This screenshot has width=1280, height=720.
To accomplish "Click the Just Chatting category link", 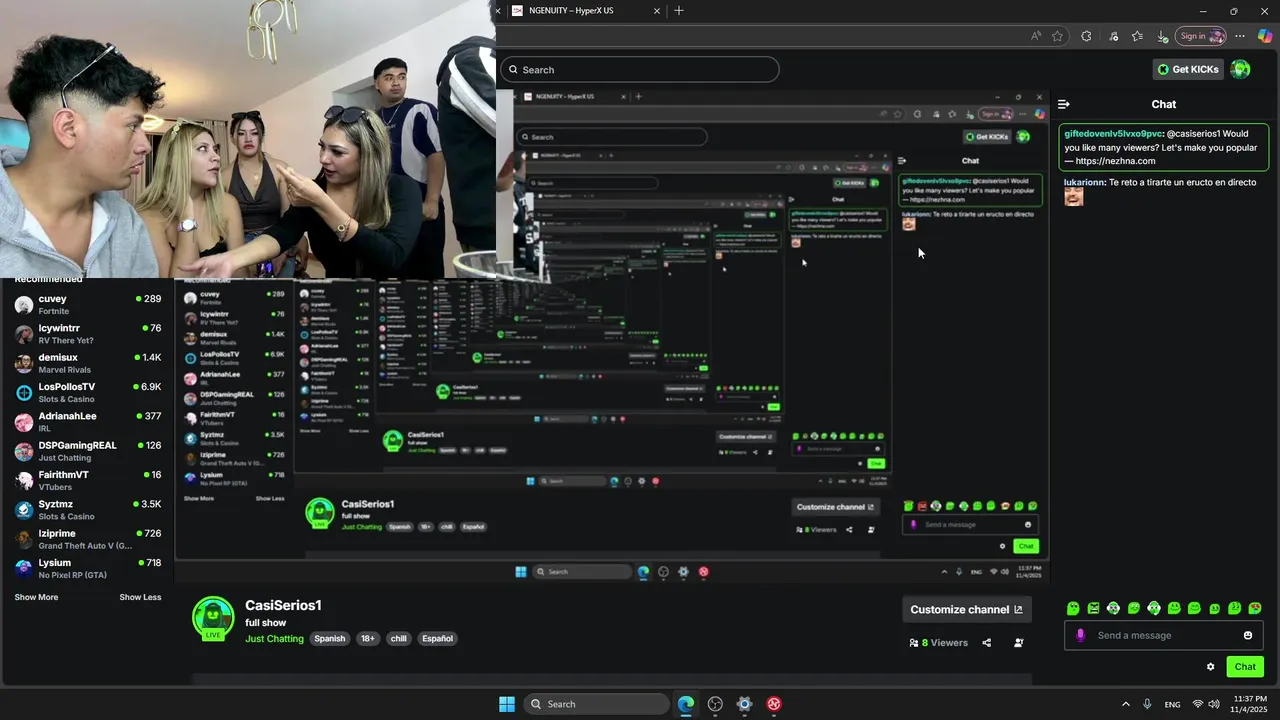I will (x=274, y=638).
